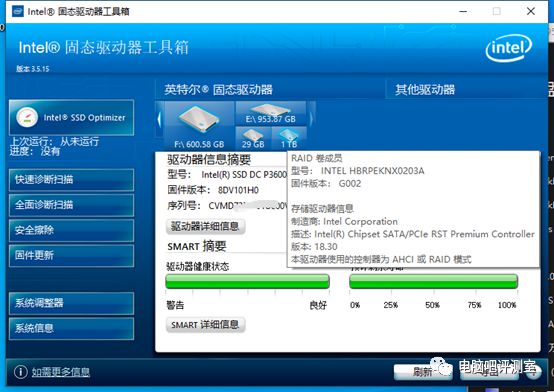This screenshot has width=554, height=392.
Task: Click the estimated life remaining bar
Action: [434, 281]
